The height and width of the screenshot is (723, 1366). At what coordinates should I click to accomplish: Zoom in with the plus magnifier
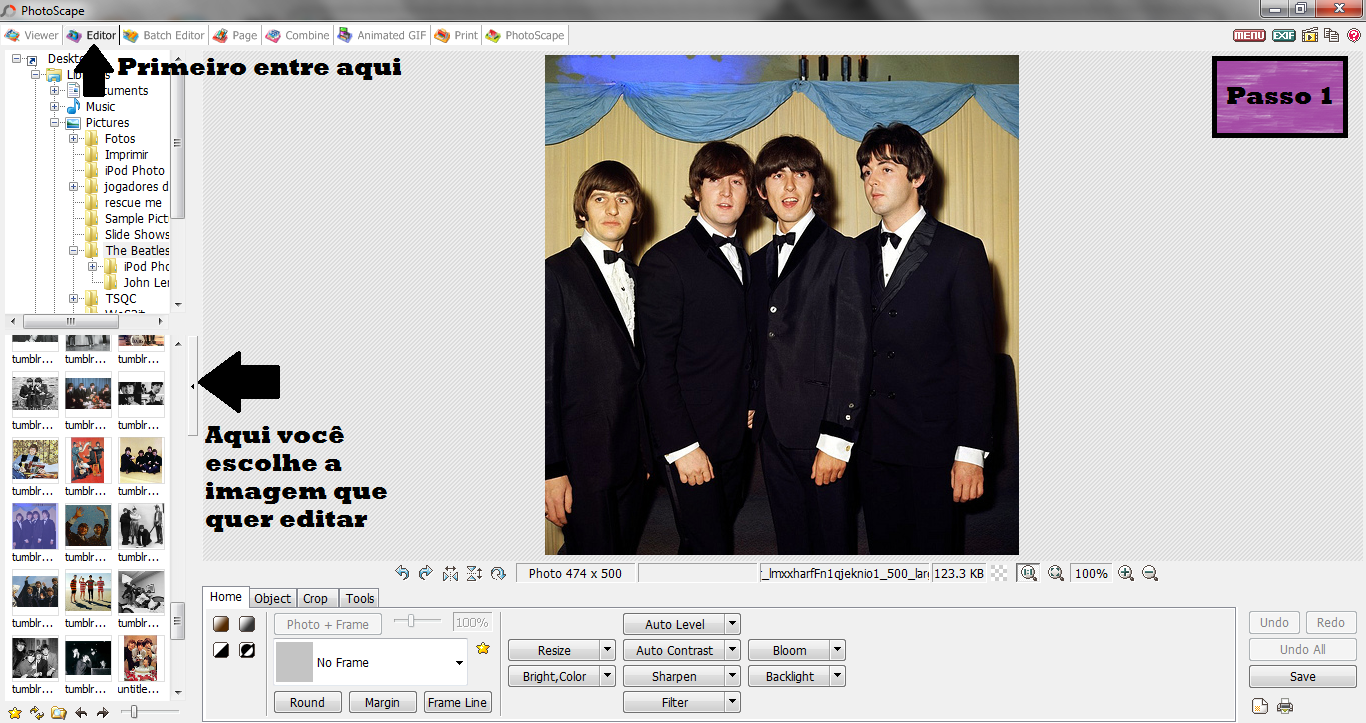pyautogui.click(x=1126, y=573)
